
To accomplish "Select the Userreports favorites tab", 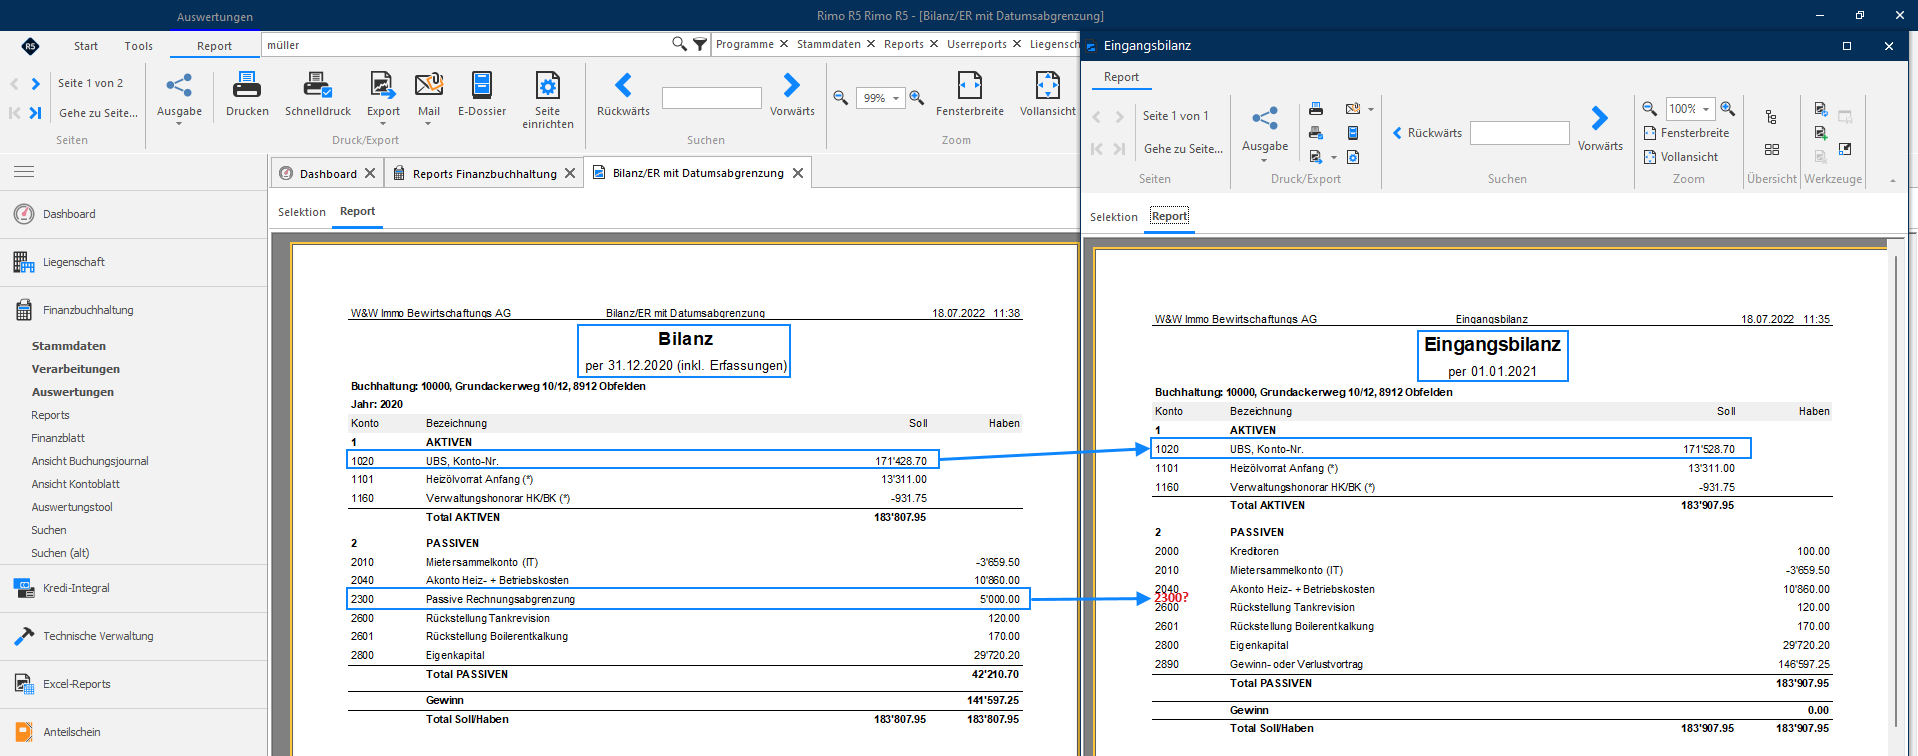I will click(977, 44).
